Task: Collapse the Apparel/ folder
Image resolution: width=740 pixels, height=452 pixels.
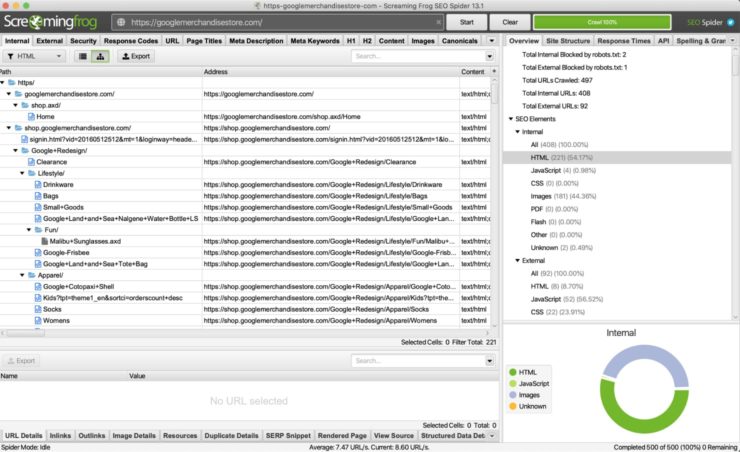Action: pyautogui.click(x=22, y=275)
